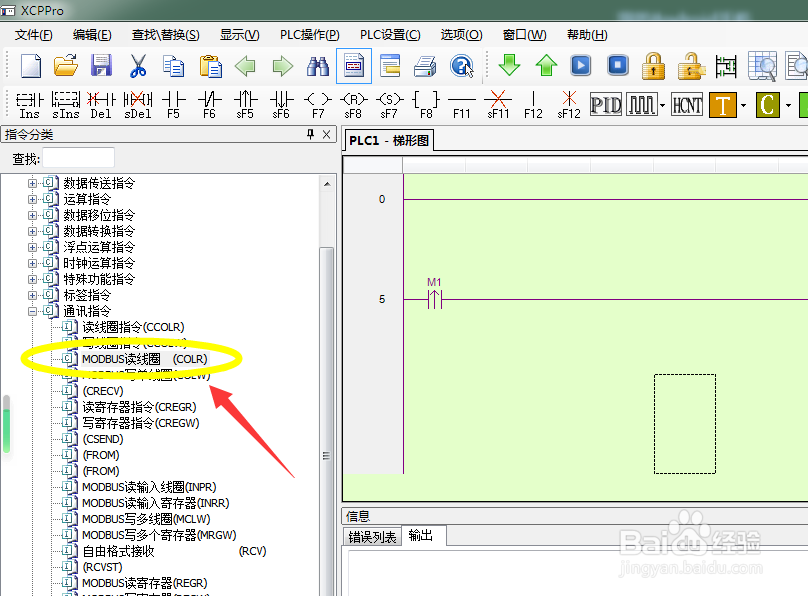Switch to the 错误列表 tab
The width and height of the screenshot is (808, 596).
pyautogui.click(x=372, y=537)
